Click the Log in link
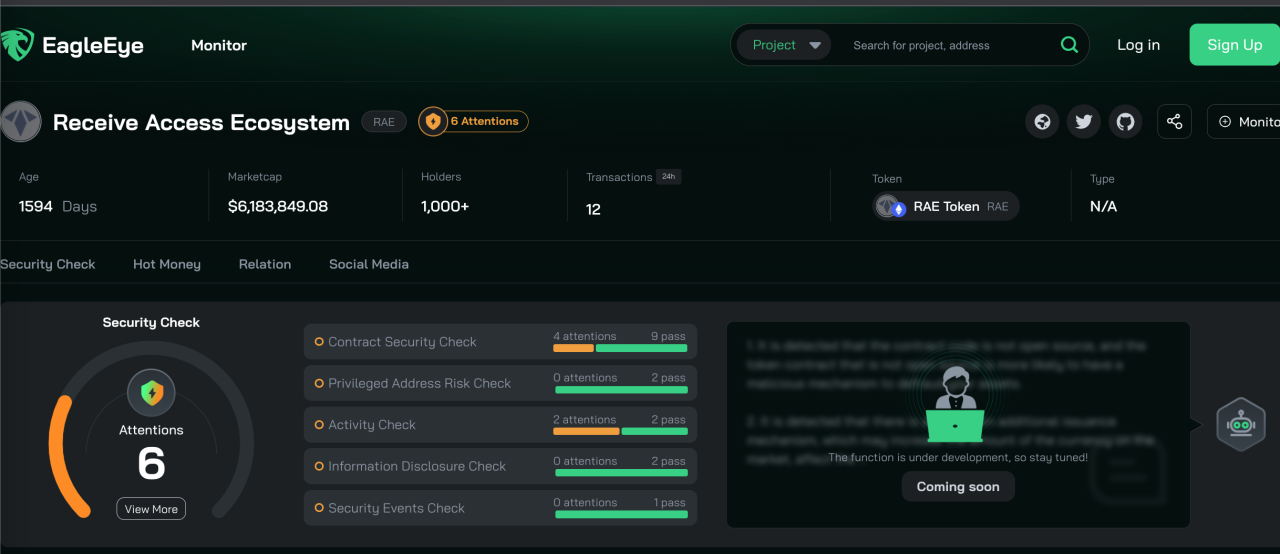The width and height of the screenshot is (1280, 554). (x=1138, y=45)
